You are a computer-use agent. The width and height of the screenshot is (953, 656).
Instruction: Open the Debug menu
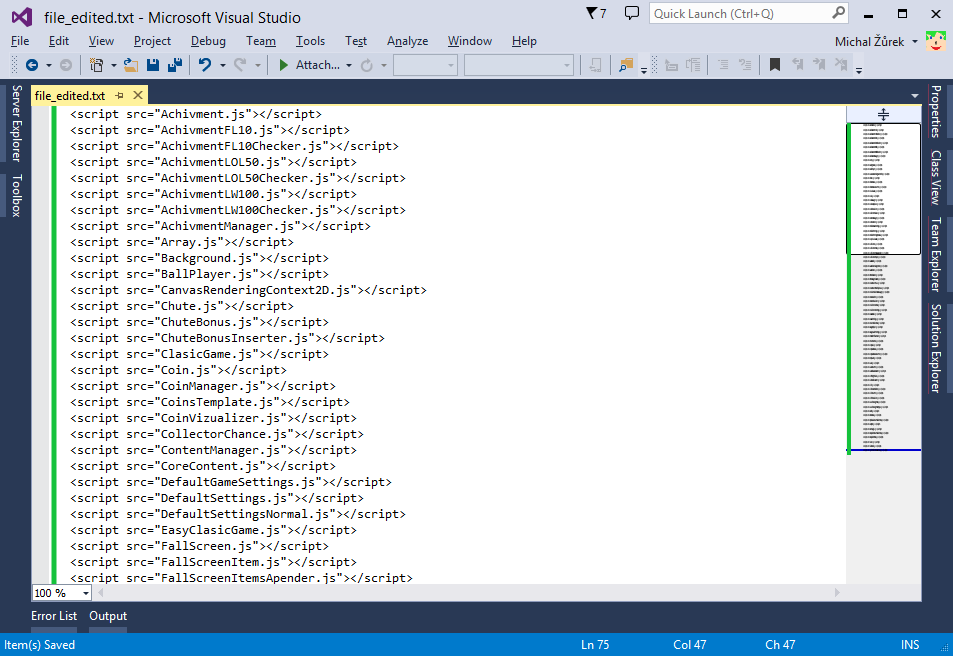click(208, 41)
